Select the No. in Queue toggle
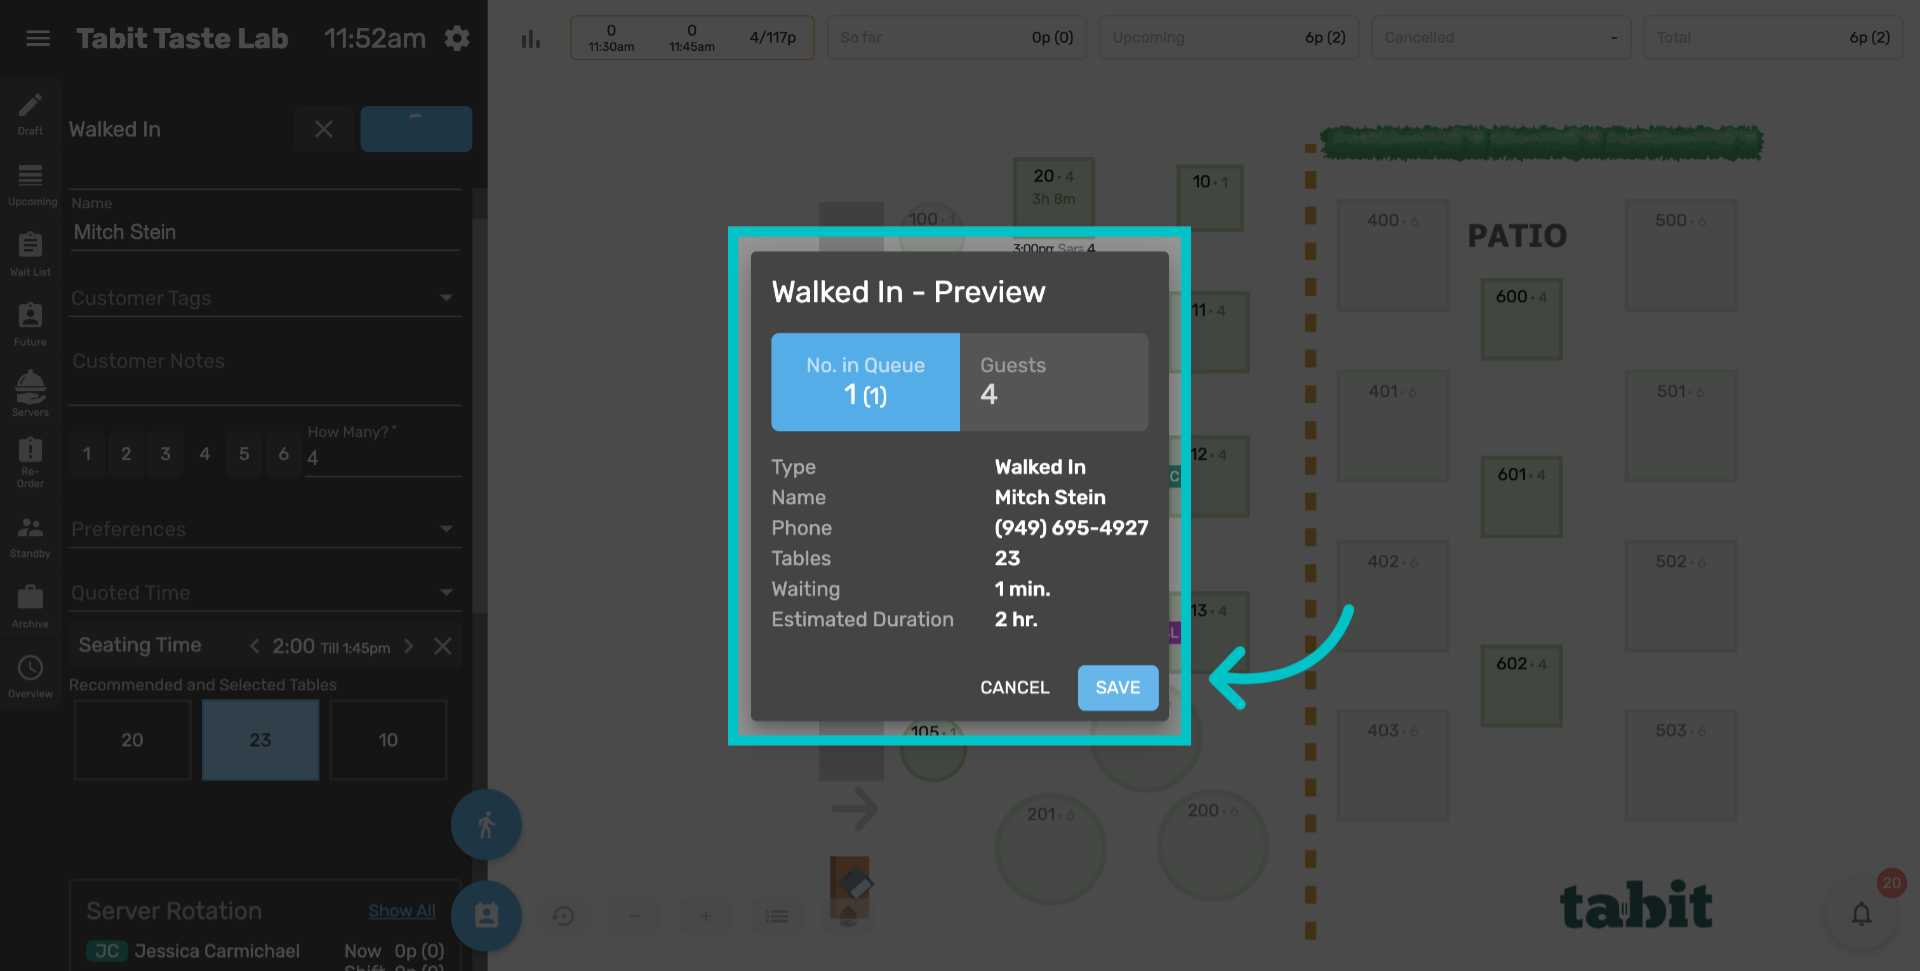Viewport: 1920px width, 971px height. point(864,382)
